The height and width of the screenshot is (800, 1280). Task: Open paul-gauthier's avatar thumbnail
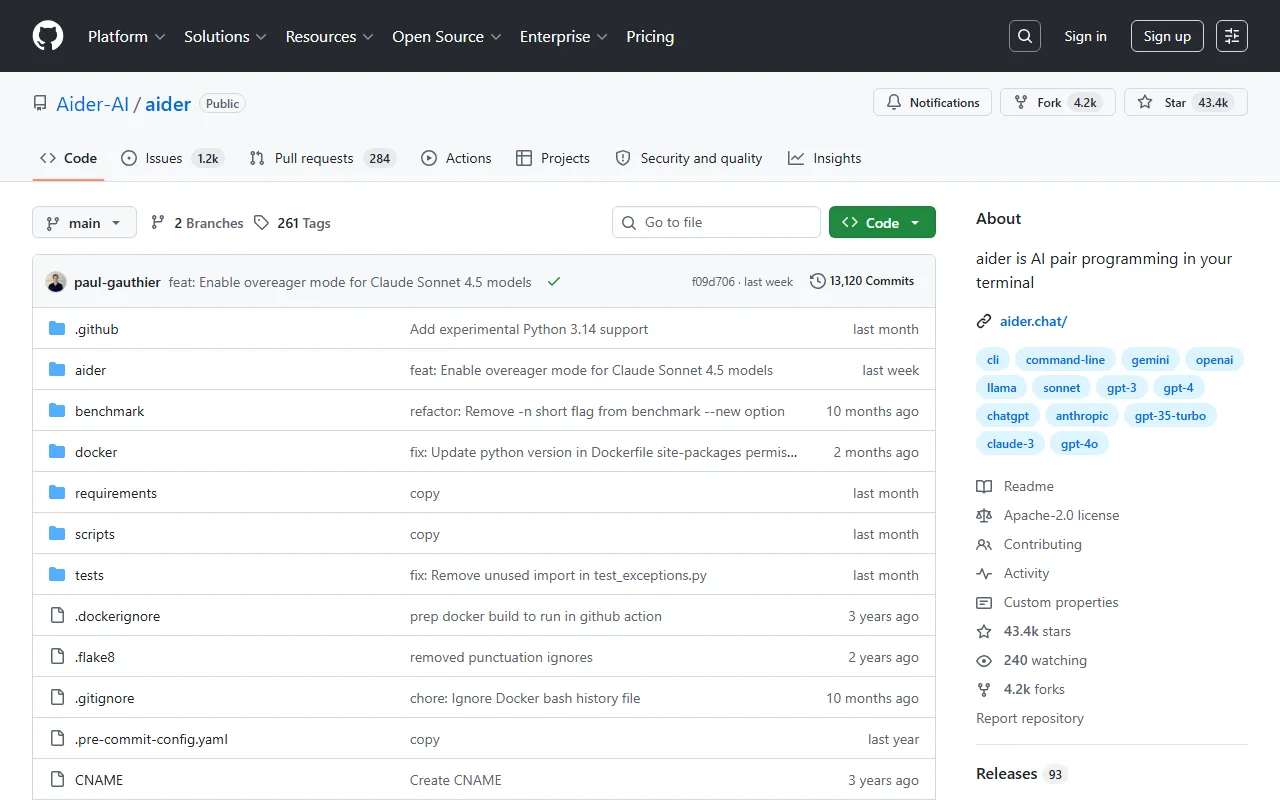(56, 282)
